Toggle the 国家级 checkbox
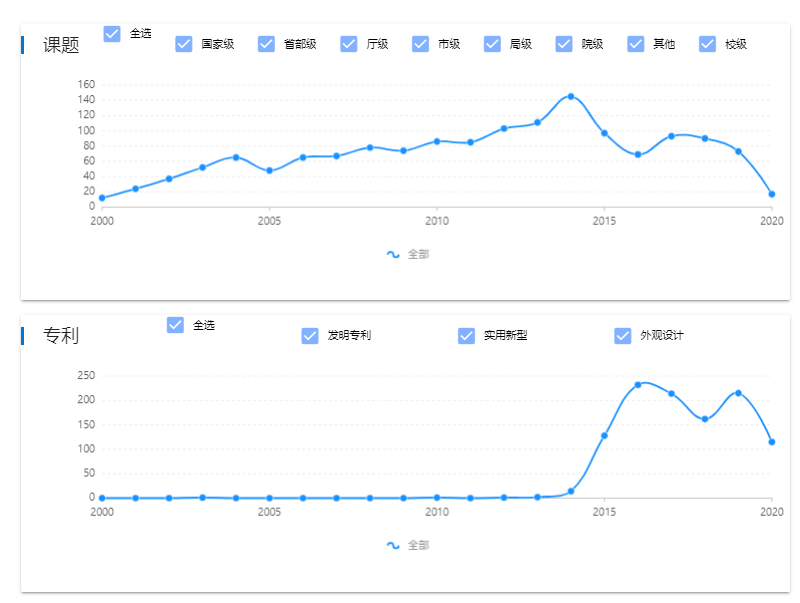 [x=184, y=44]
